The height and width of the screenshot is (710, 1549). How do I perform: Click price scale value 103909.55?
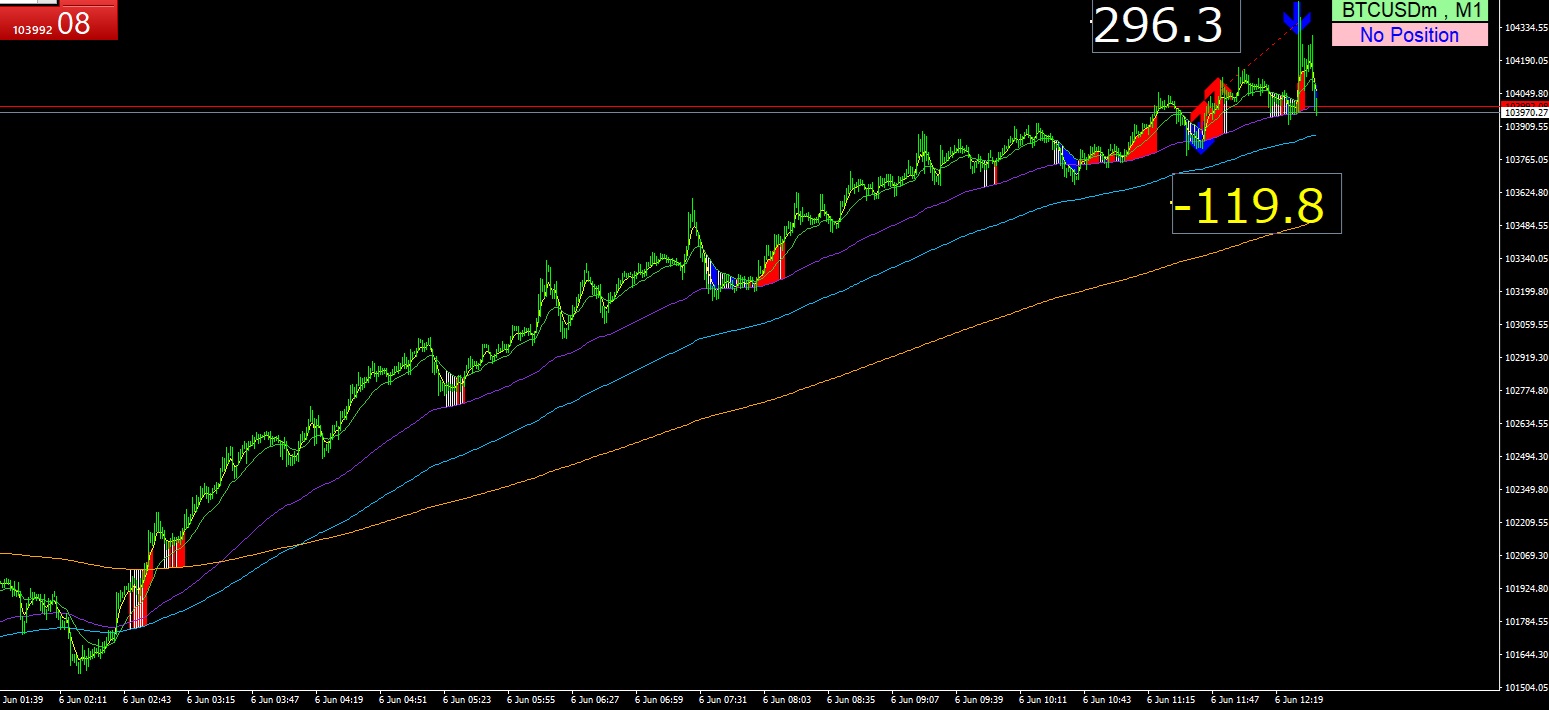[1526, 126]
